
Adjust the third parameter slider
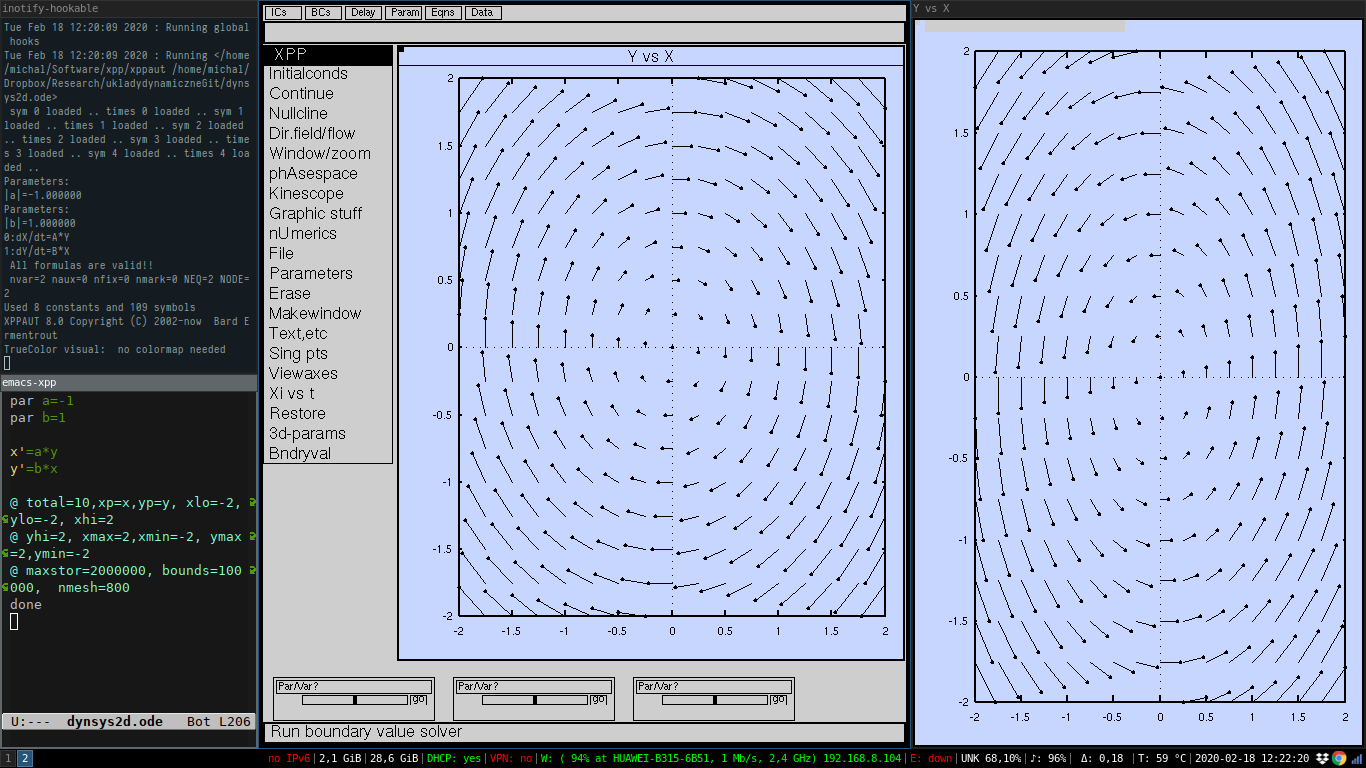point(715,700)
